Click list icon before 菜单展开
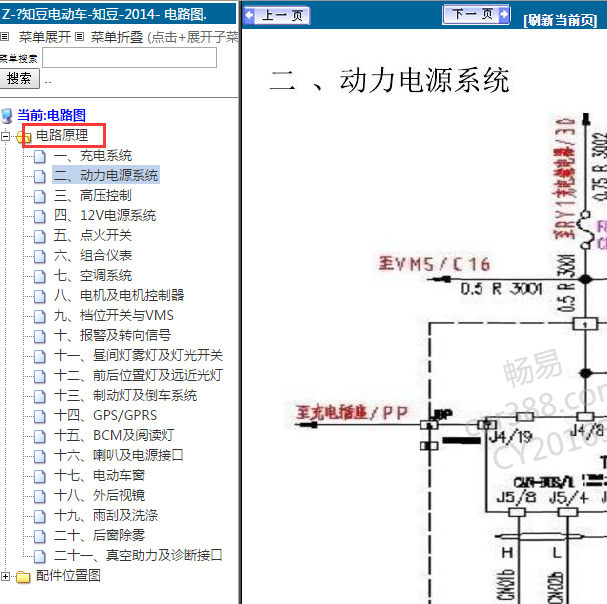 [4, 37]
